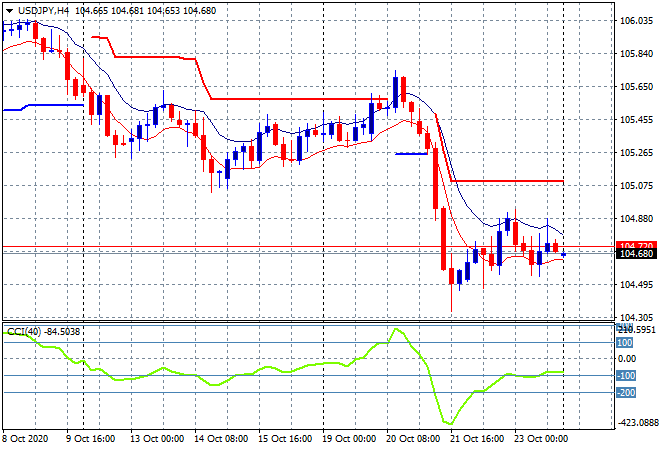Click the 104.880 price axis label

636,218
